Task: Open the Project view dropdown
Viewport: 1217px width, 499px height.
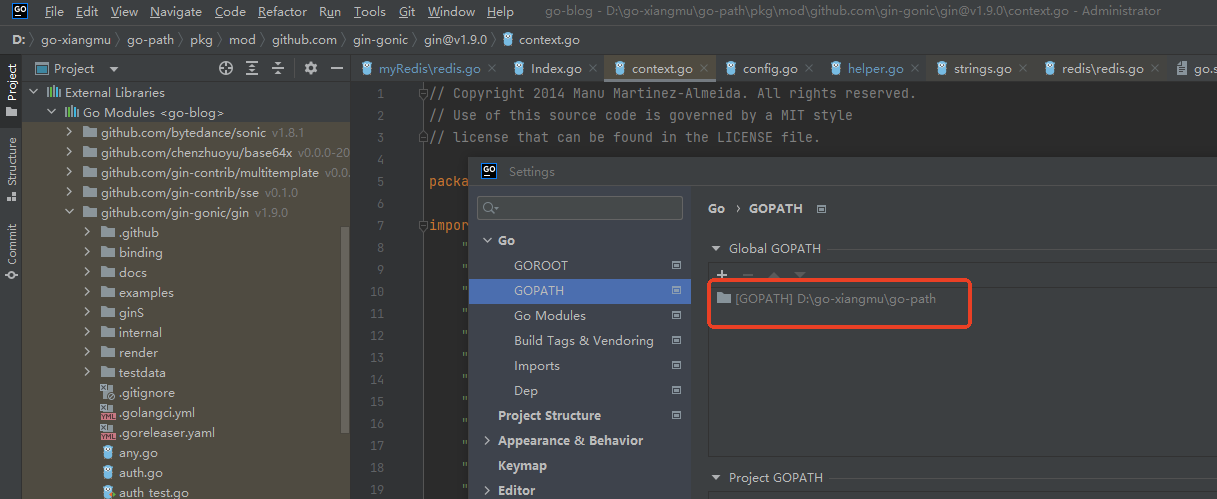Action: tap(113, 69)
